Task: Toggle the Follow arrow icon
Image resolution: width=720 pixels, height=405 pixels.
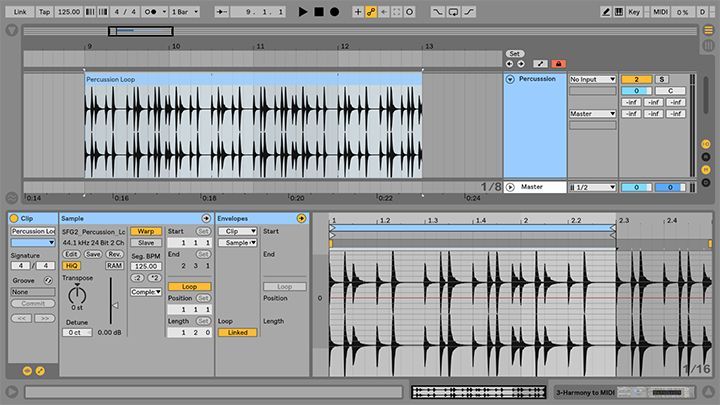Action: [x=222, y=12]
